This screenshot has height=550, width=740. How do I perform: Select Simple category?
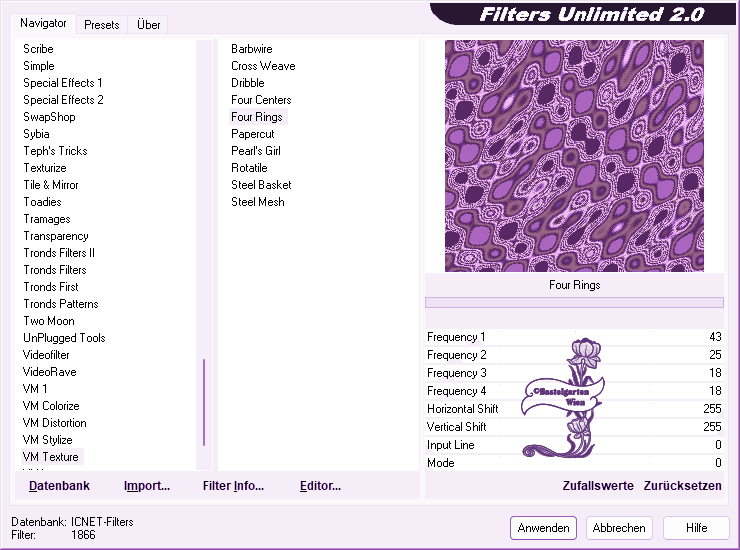pos(39,66)
